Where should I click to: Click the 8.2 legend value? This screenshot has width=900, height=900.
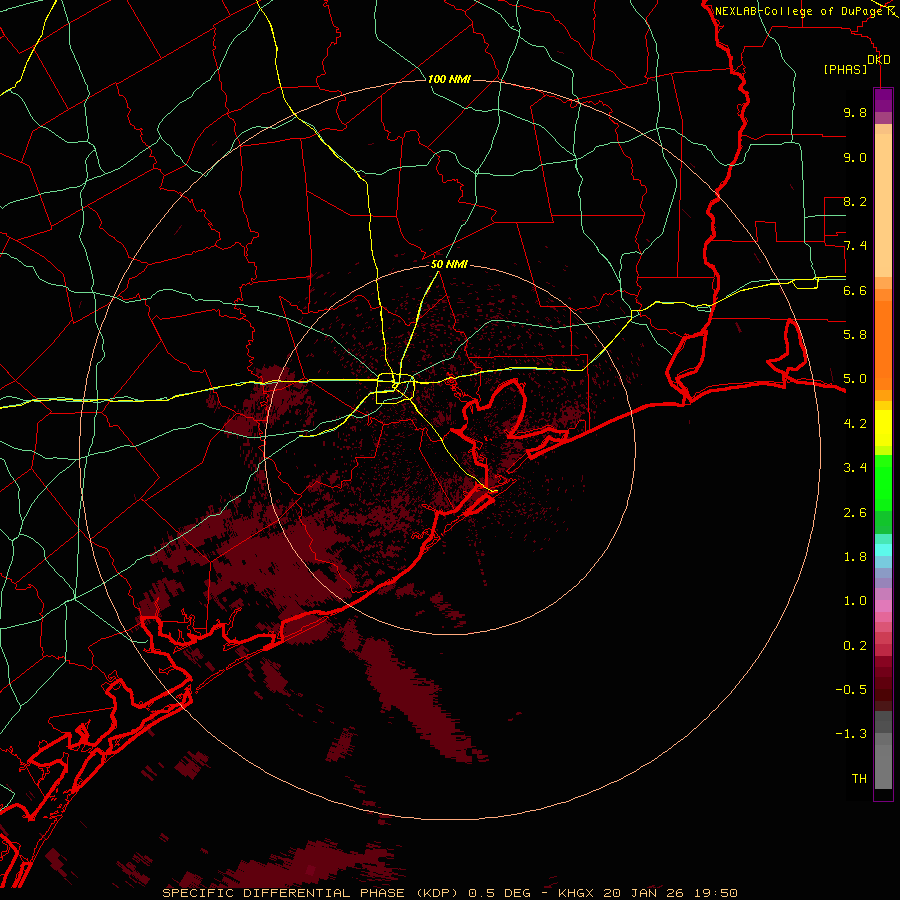tap(855, 201)
